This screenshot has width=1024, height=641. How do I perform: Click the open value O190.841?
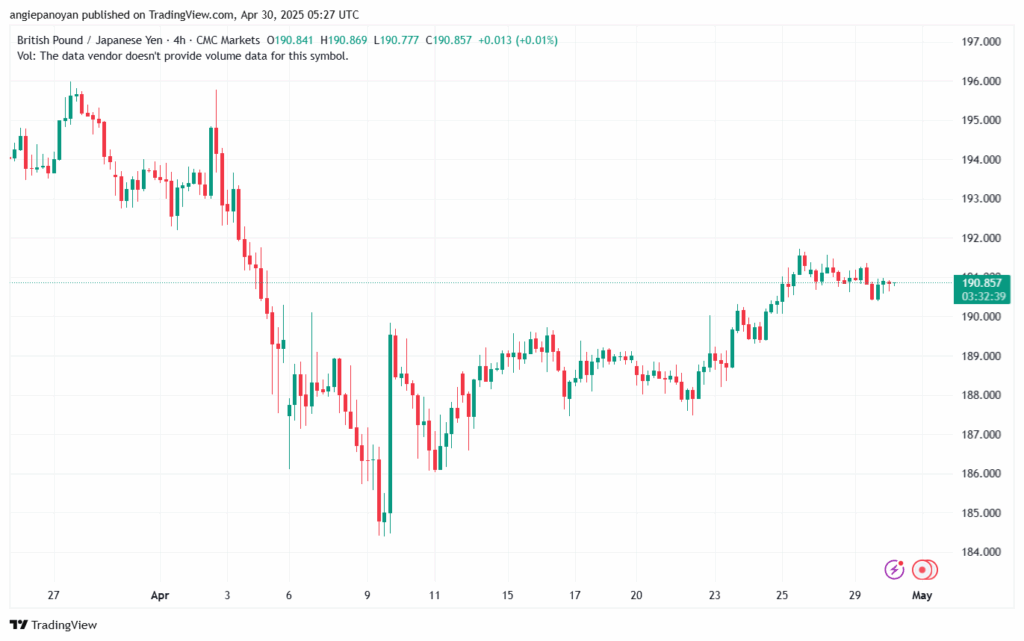pos(289,40)
